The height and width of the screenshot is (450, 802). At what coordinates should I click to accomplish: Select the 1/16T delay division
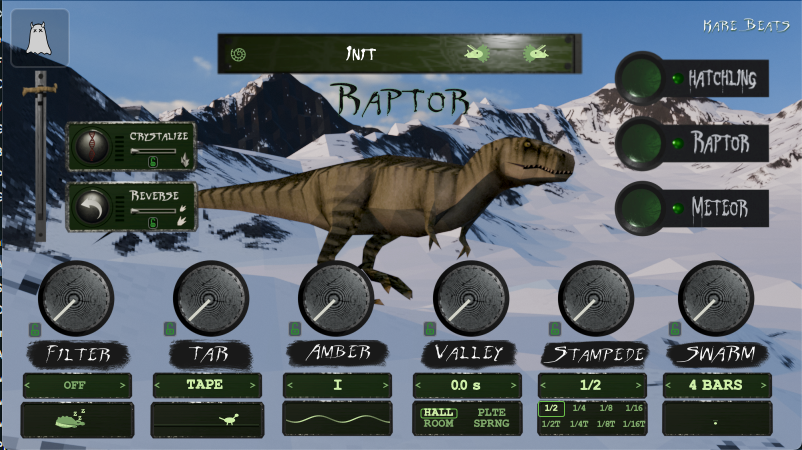(x=634, y=424)
